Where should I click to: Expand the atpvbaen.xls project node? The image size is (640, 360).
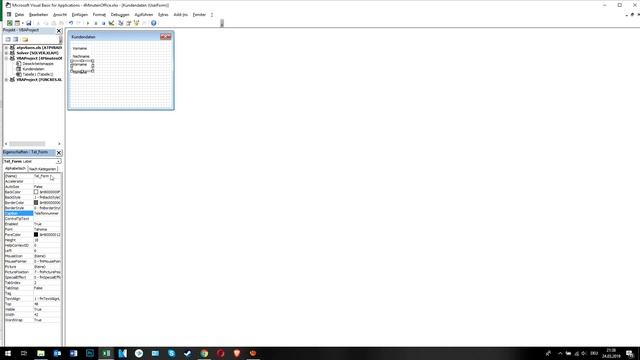pos(6,48)
